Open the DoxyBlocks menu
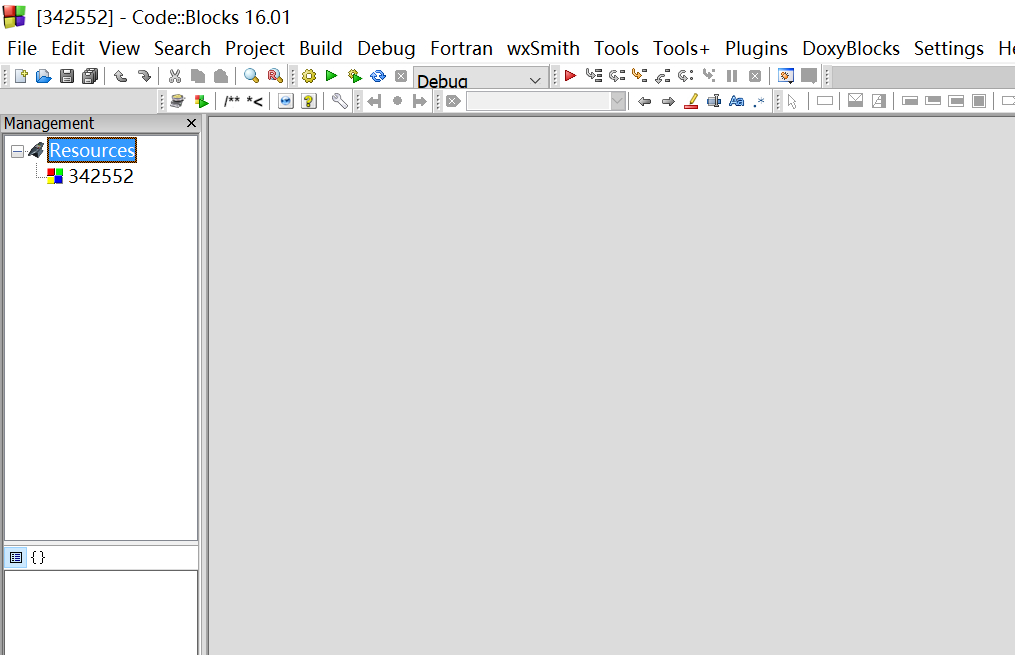 (x=851, y=49)
